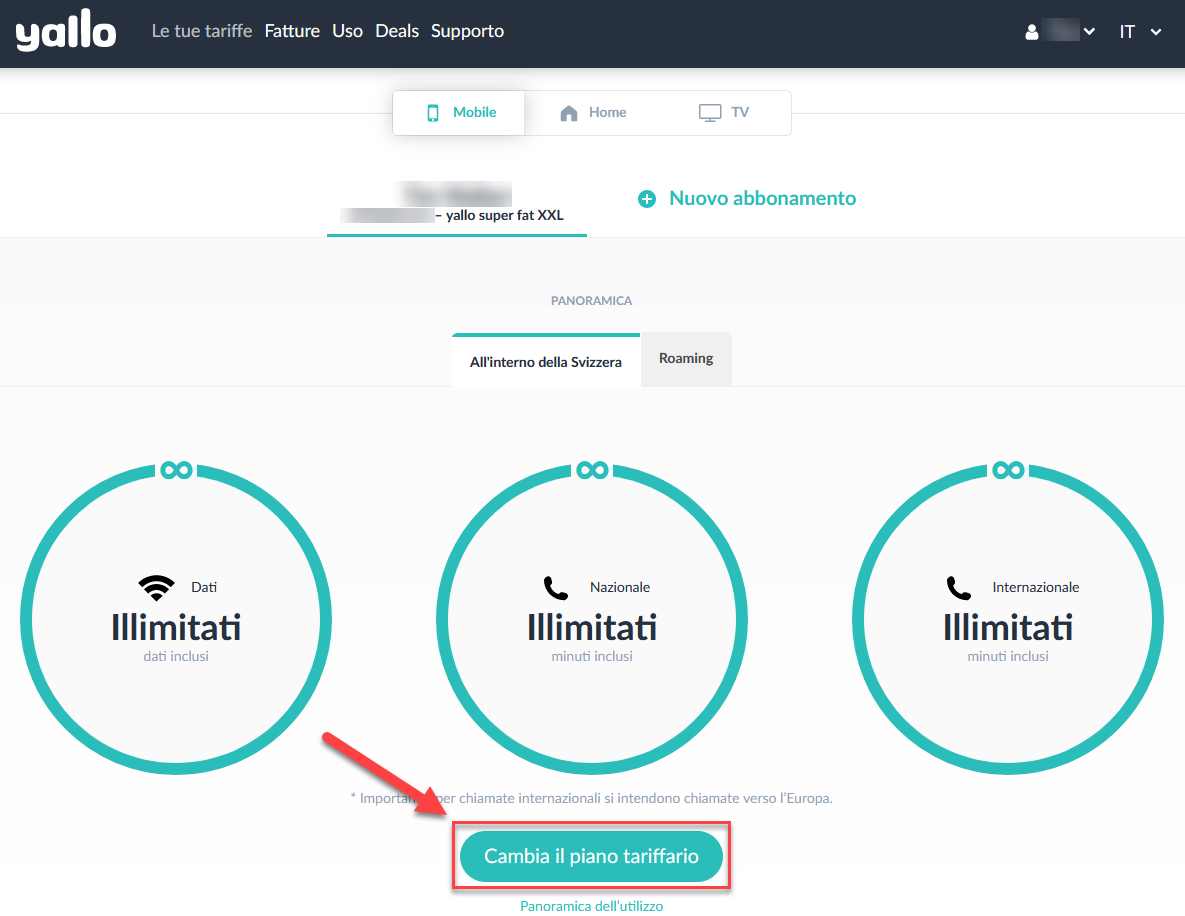This screenshot has width=1185, height=916.
Task: Open the Fatture menu item
Action: [x=292, y=31]
